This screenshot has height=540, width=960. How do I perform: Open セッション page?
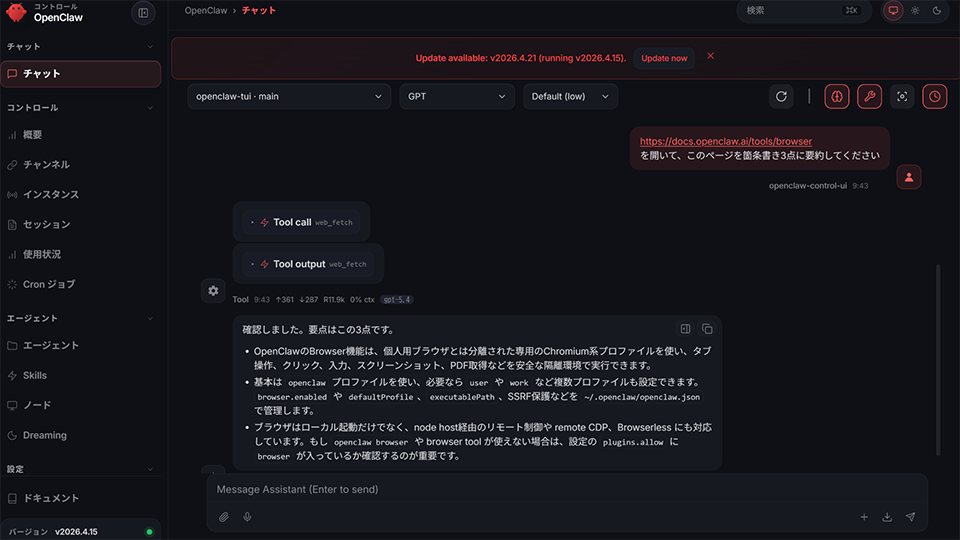click(81, 225)
